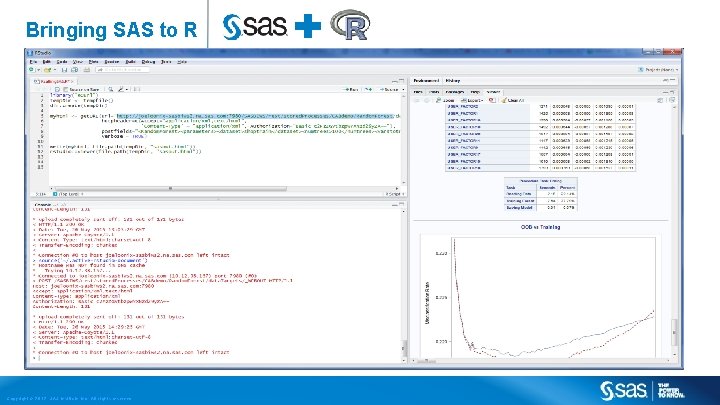Click the Save current document icon
Image resolution: width=720 pixels, height=405 pixels.
64,70
